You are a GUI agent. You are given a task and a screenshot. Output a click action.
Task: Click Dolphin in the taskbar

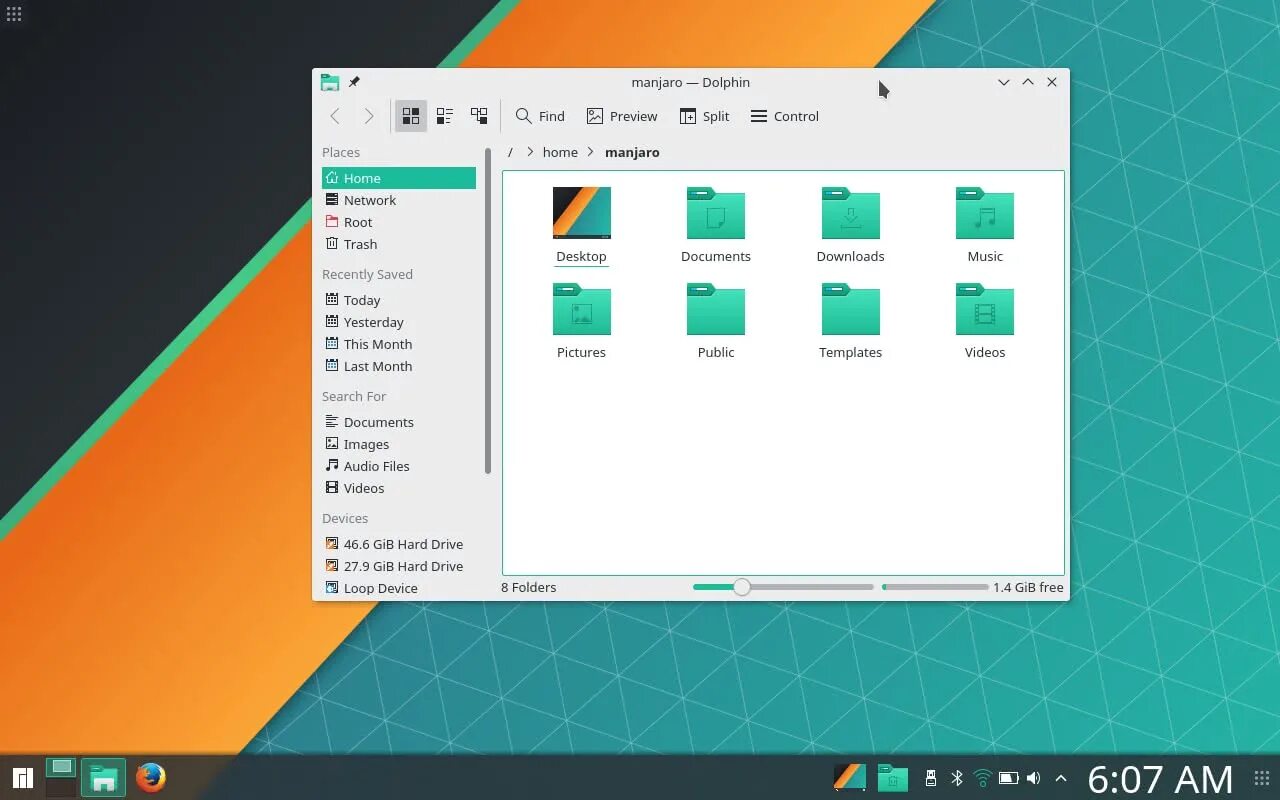(x=103, y=777)
